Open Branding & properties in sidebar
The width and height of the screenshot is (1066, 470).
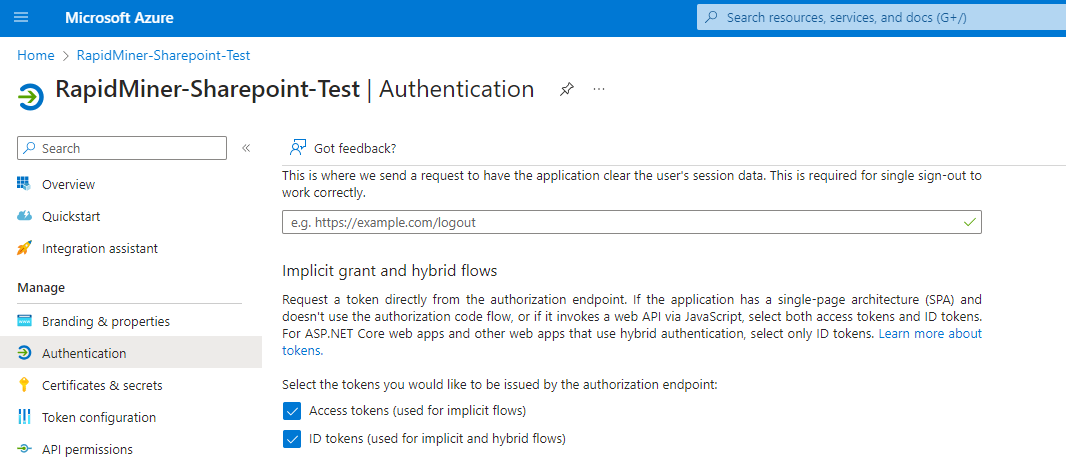105,321
